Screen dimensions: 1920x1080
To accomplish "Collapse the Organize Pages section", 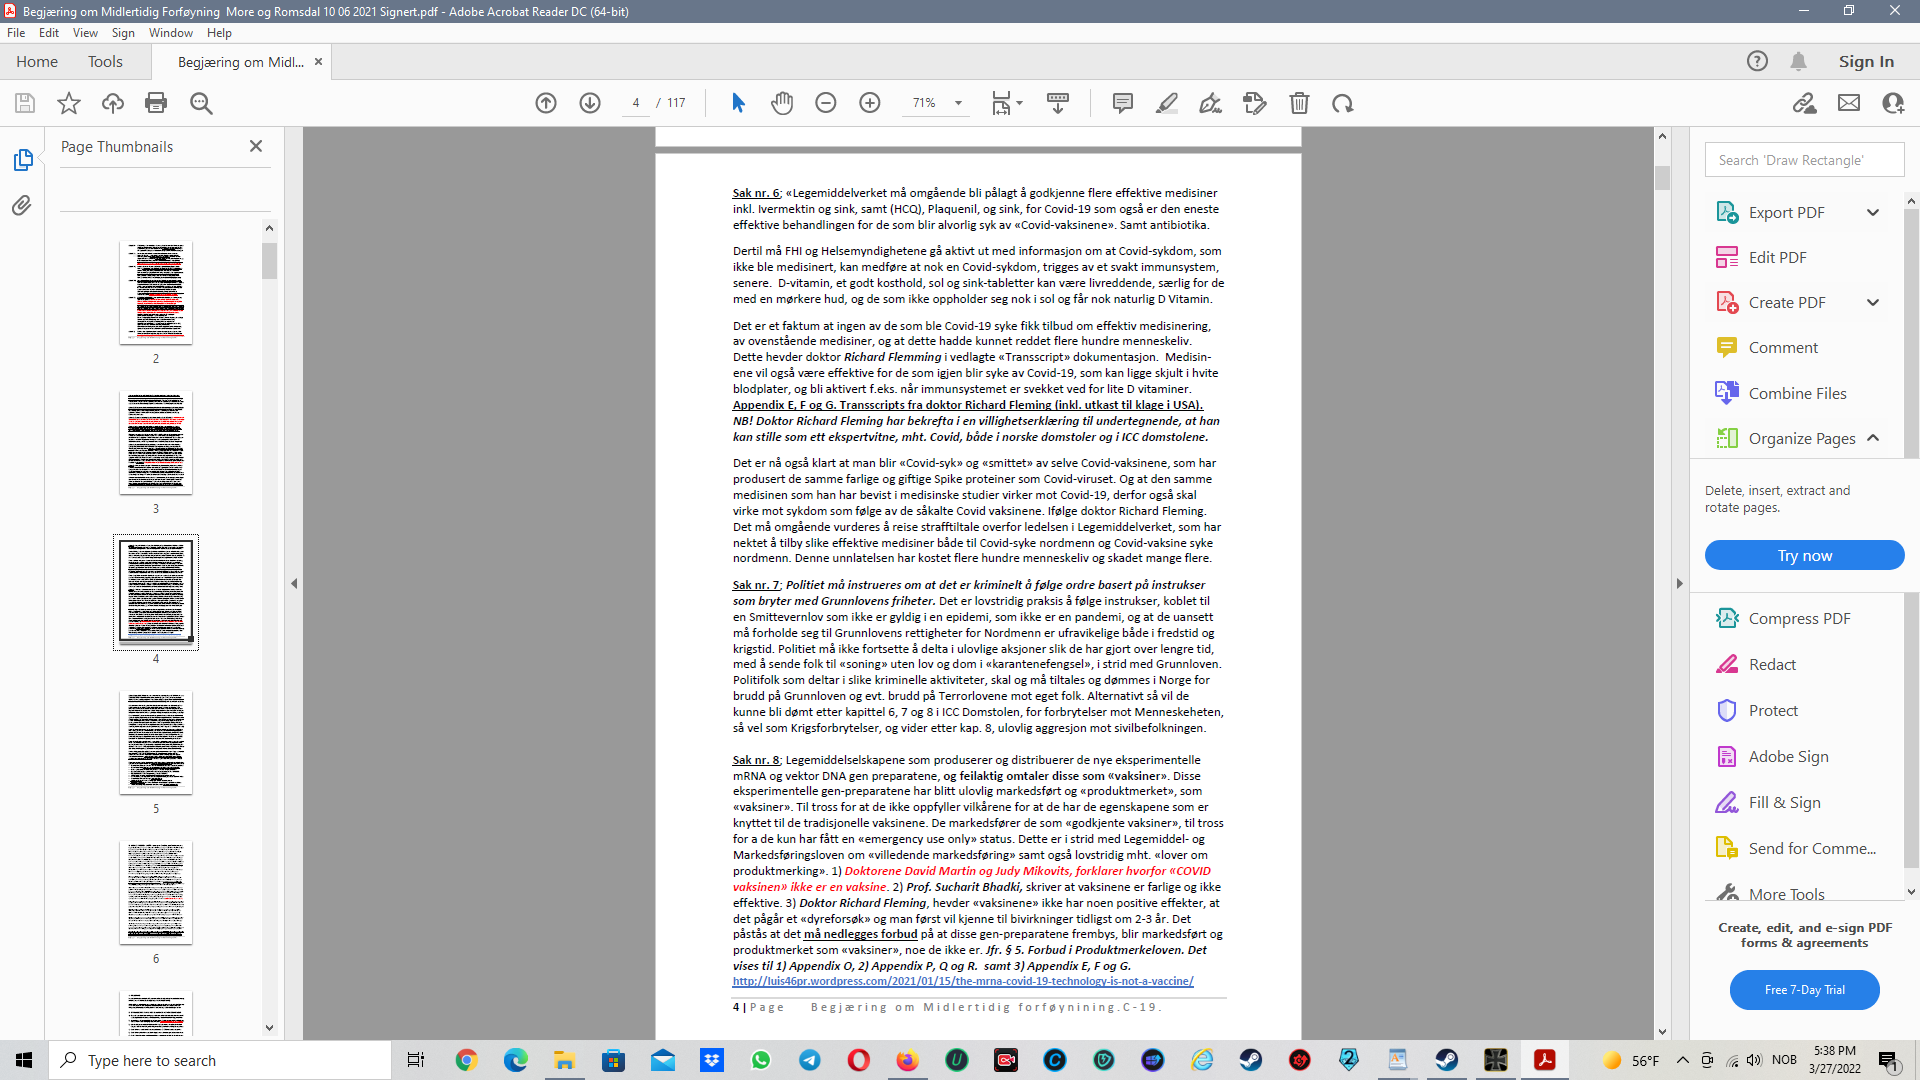I will point(1873,438).
